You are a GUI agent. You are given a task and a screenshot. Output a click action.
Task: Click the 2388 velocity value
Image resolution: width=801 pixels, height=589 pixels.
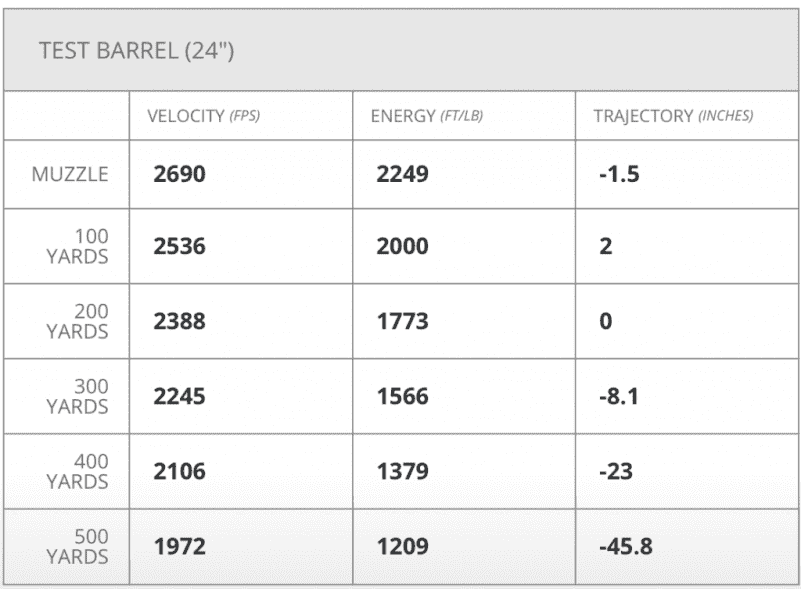(179, 322)
